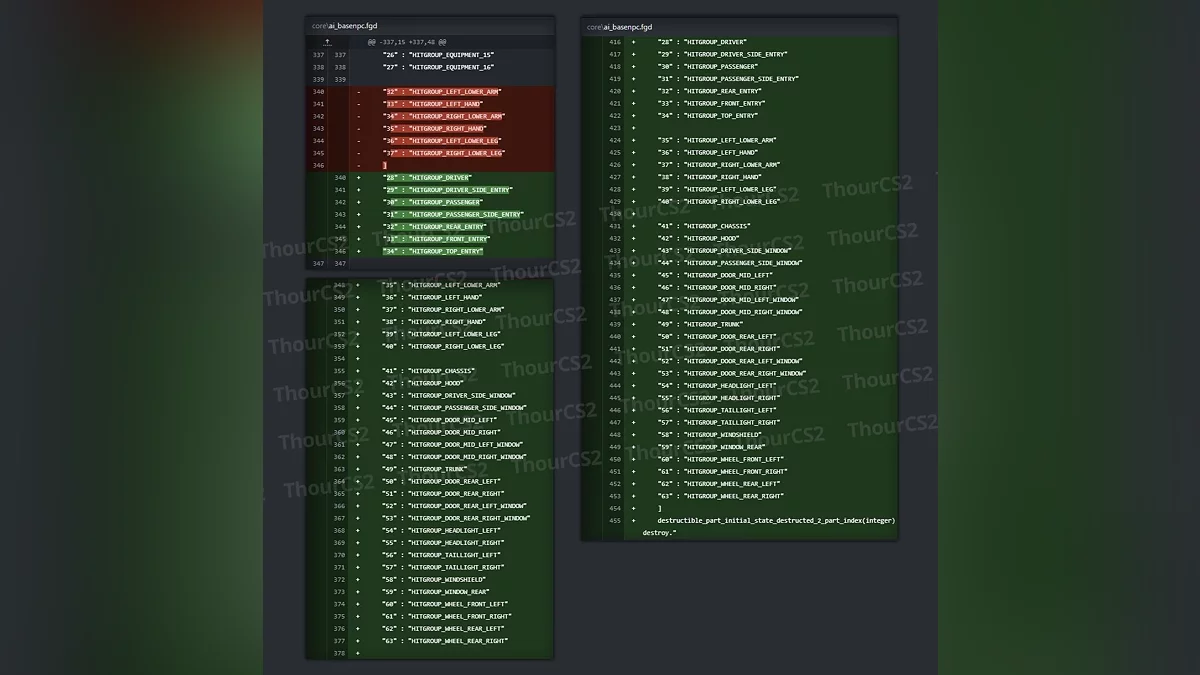This screenshot has height=675, width=1200.
Task: Select removed line 343 with HITGROUP_RIGHT_HAND
Action: coord(434,129)
